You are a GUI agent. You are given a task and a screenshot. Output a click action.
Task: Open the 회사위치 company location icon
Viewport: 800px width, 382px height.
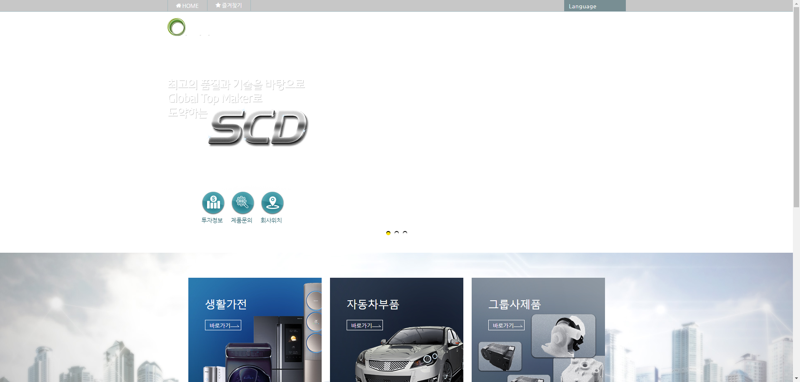click(x=272, y=202)
